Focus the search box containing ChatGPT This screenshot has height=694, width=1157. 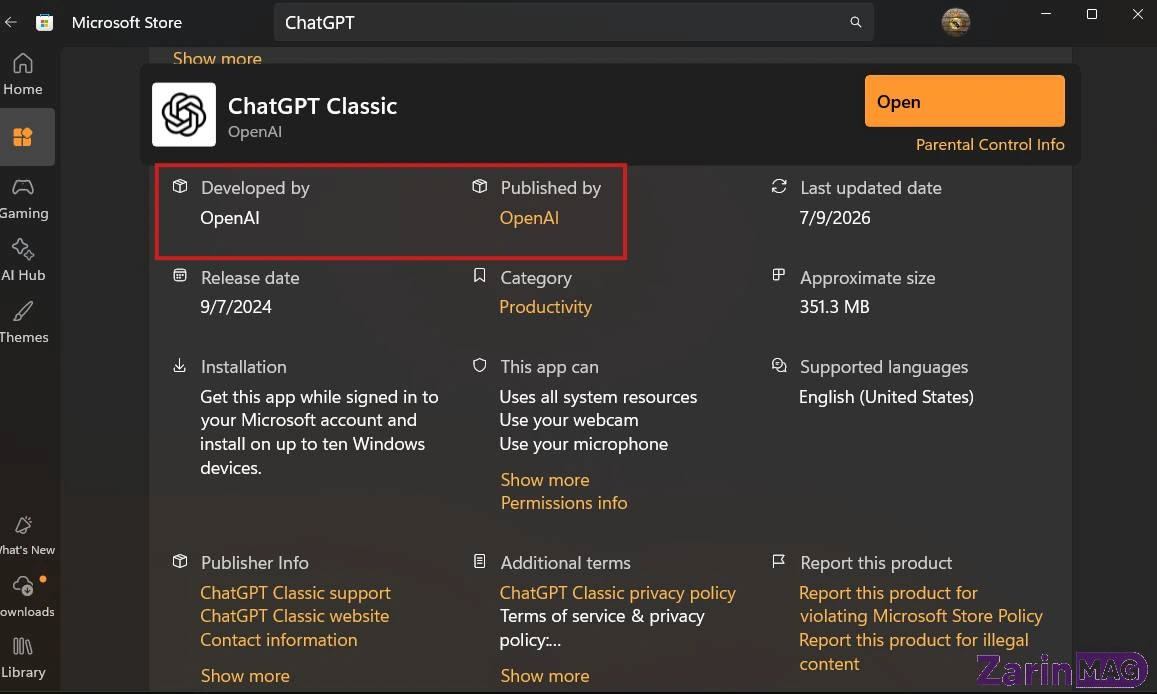tap(573, 22)
